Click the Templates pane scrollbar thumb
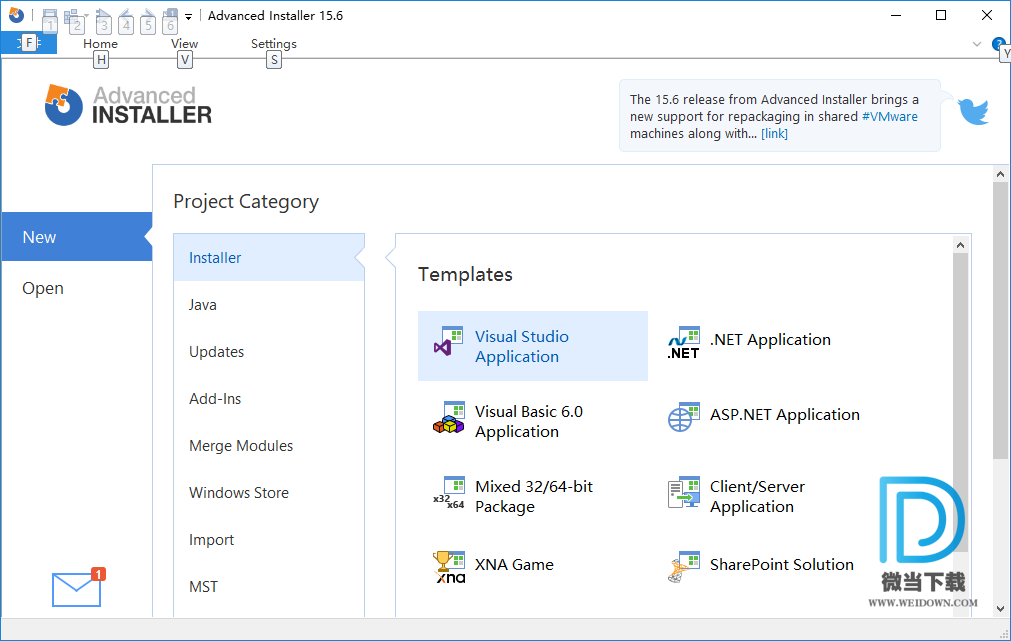Screen dimensions: 1011x641 coord(961,402)
